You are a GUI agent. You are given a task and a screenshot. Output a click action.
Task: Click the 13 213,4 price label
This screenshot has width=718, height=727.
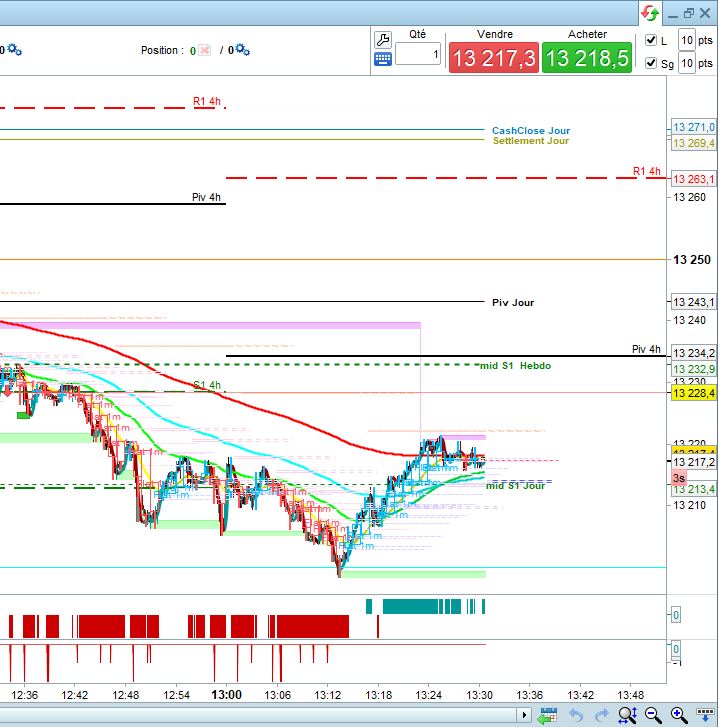[x=693, y=489]
